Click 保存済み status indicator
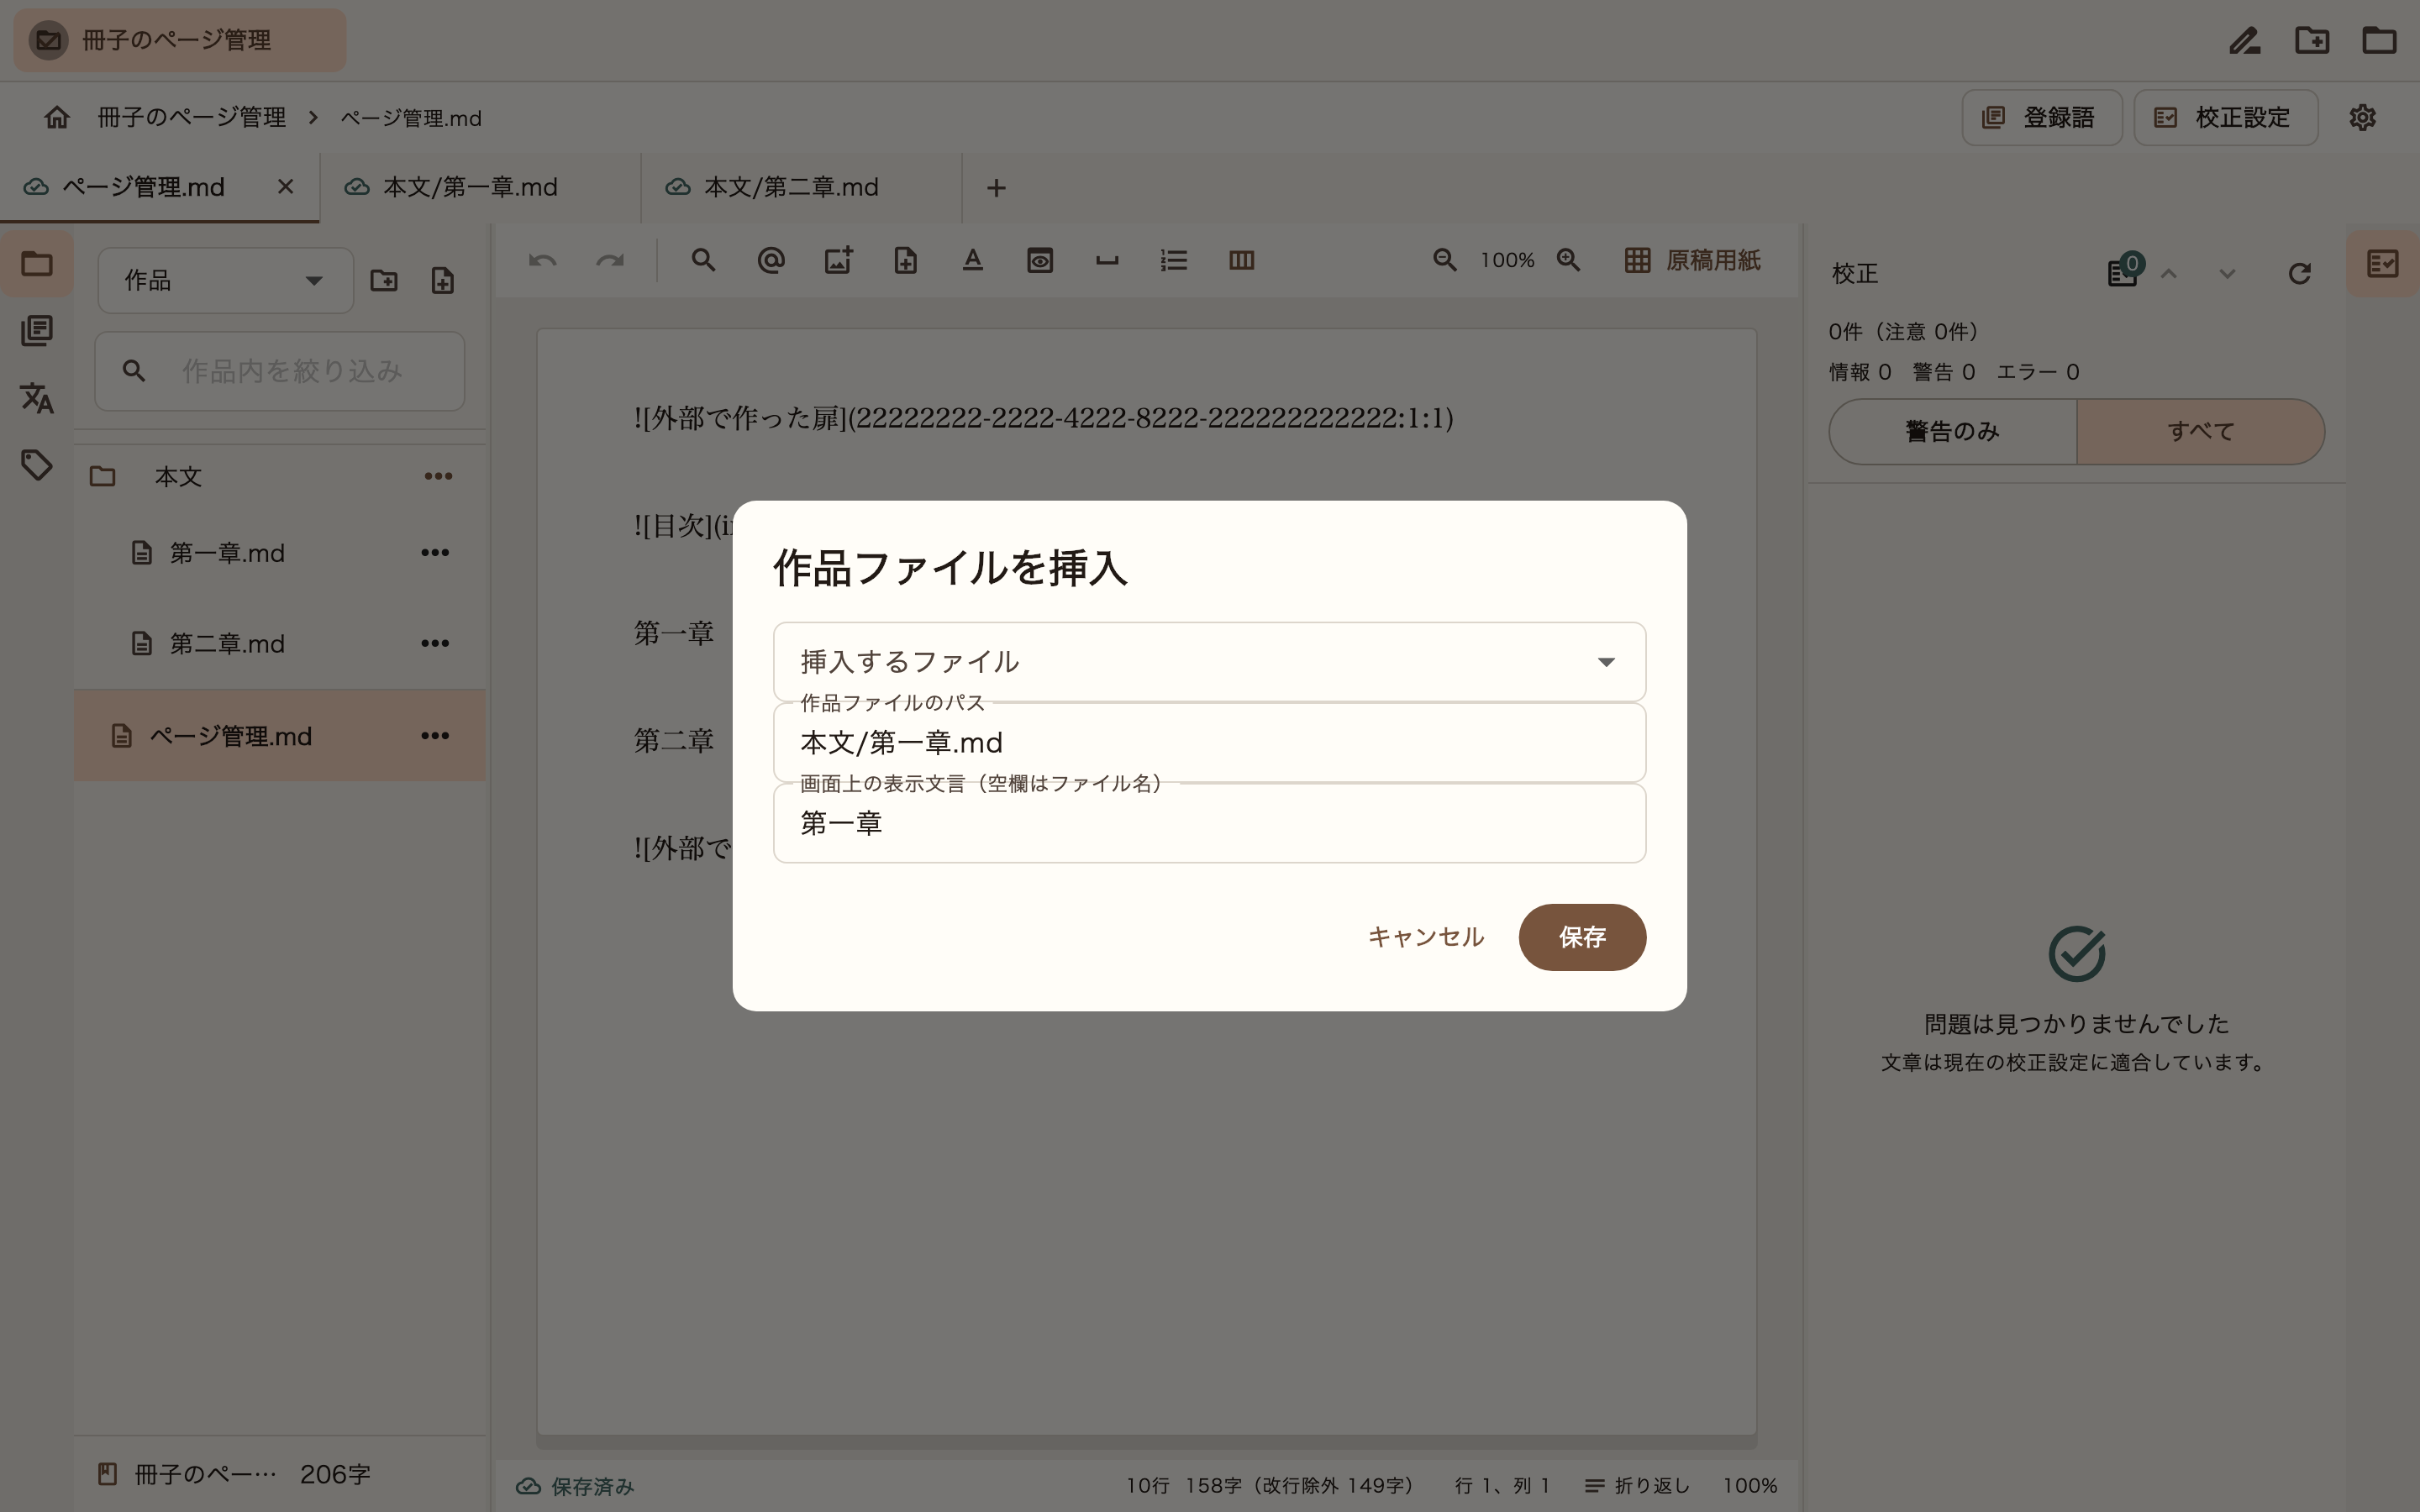The width and height of the screenshot is (2420, 1512). click(575, 1487)
